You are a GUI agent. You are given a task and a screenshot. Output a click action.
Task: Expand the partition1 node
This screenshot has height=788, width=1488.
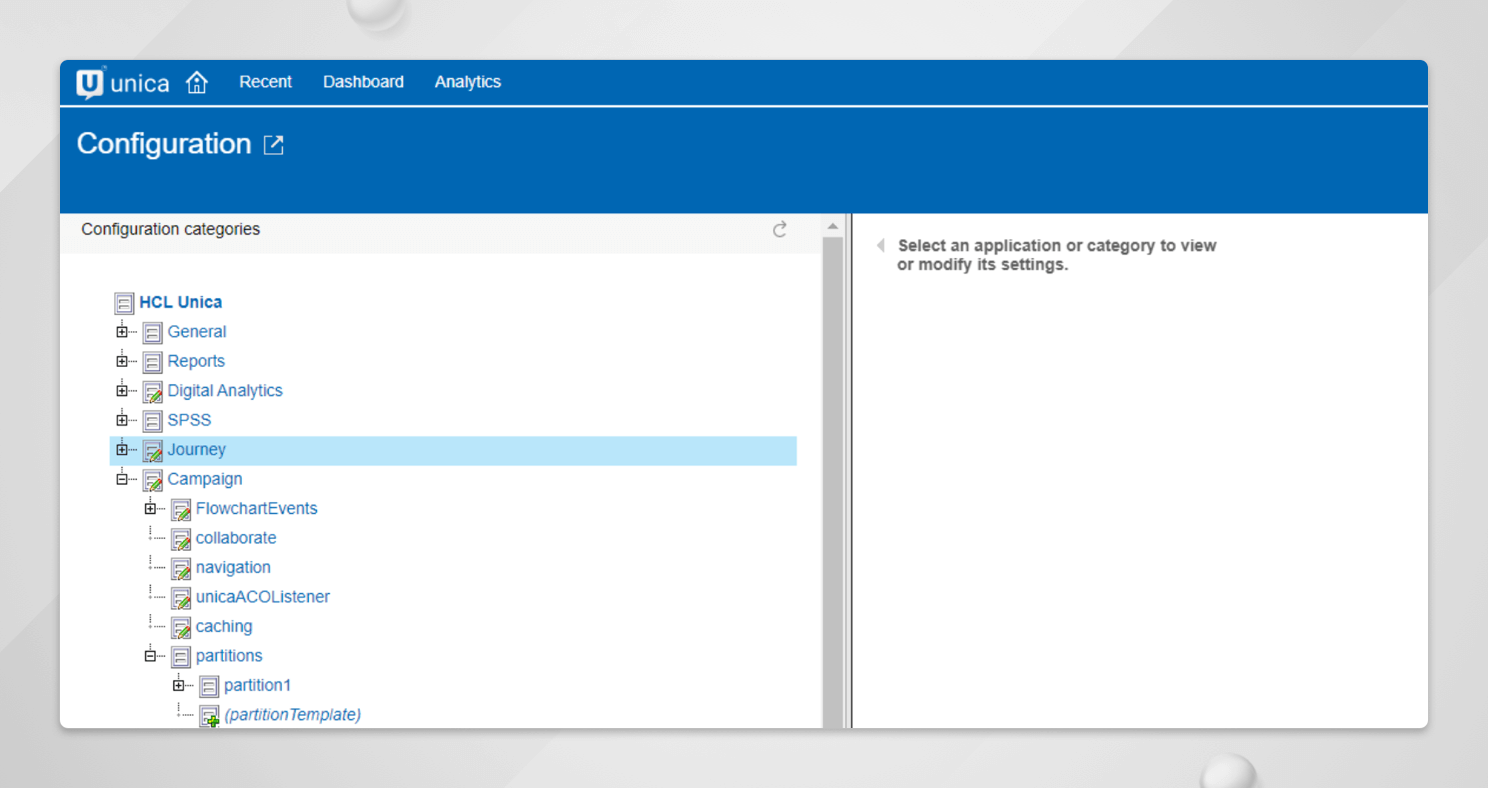tap(178, 686)
